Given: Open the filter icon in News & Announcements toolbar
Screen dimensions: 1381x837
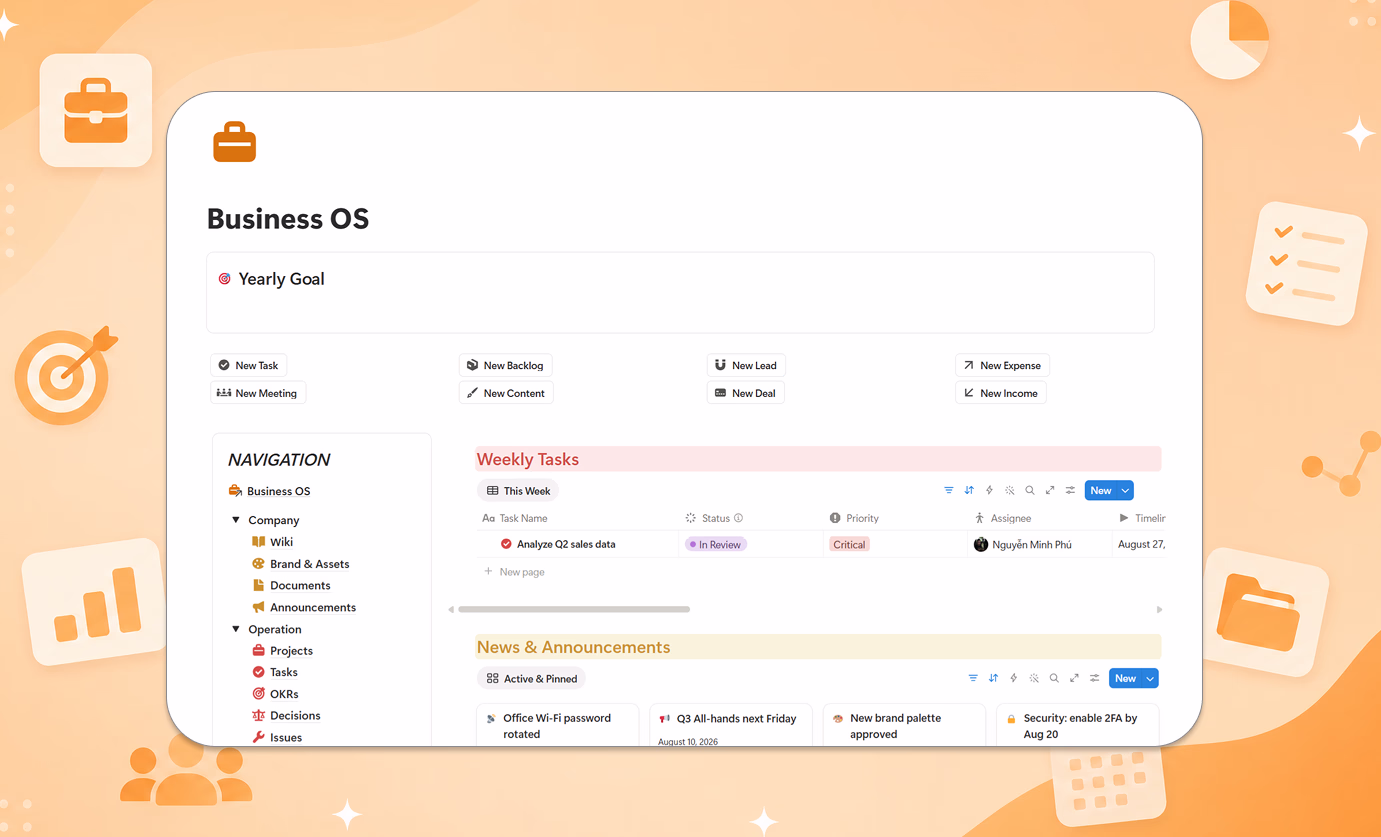Looking at the screenshot, I should point(973,678).
